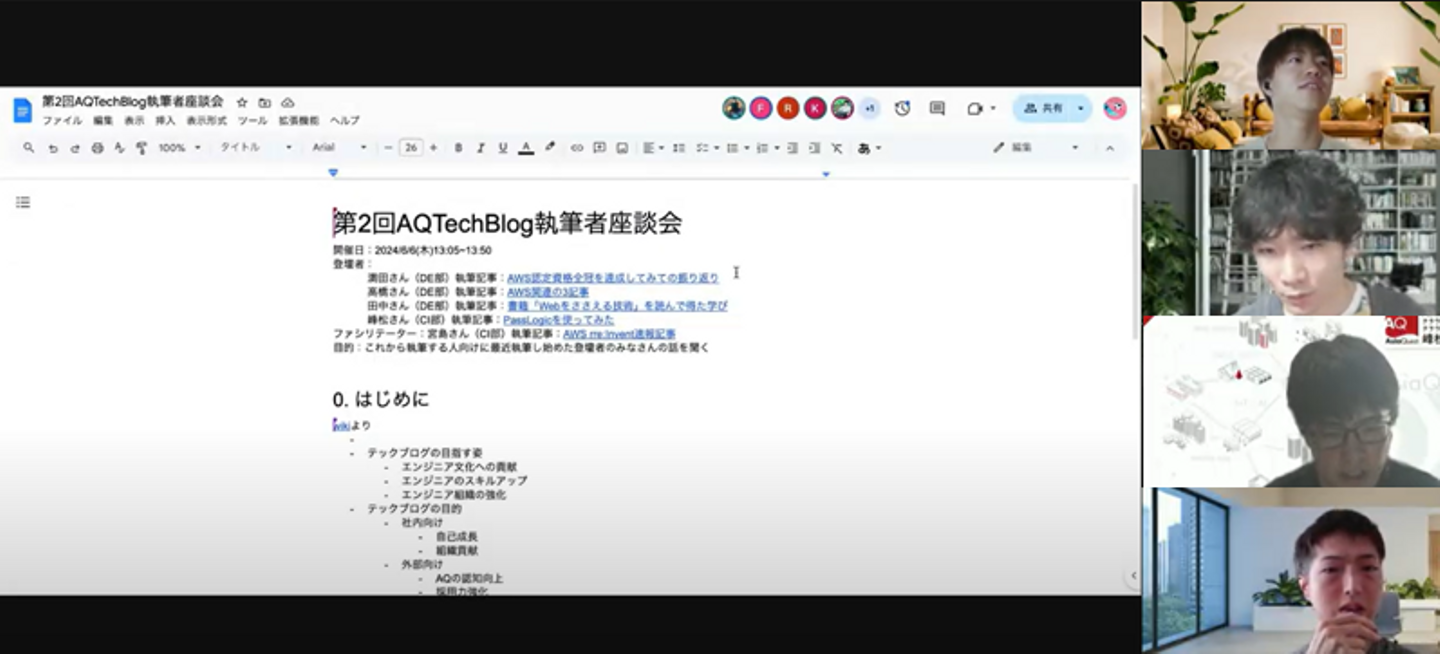This screenshot has height=654, width=1440.
Task: Open the AWS関連の3記事 link
Action: [x=548, y=292]
